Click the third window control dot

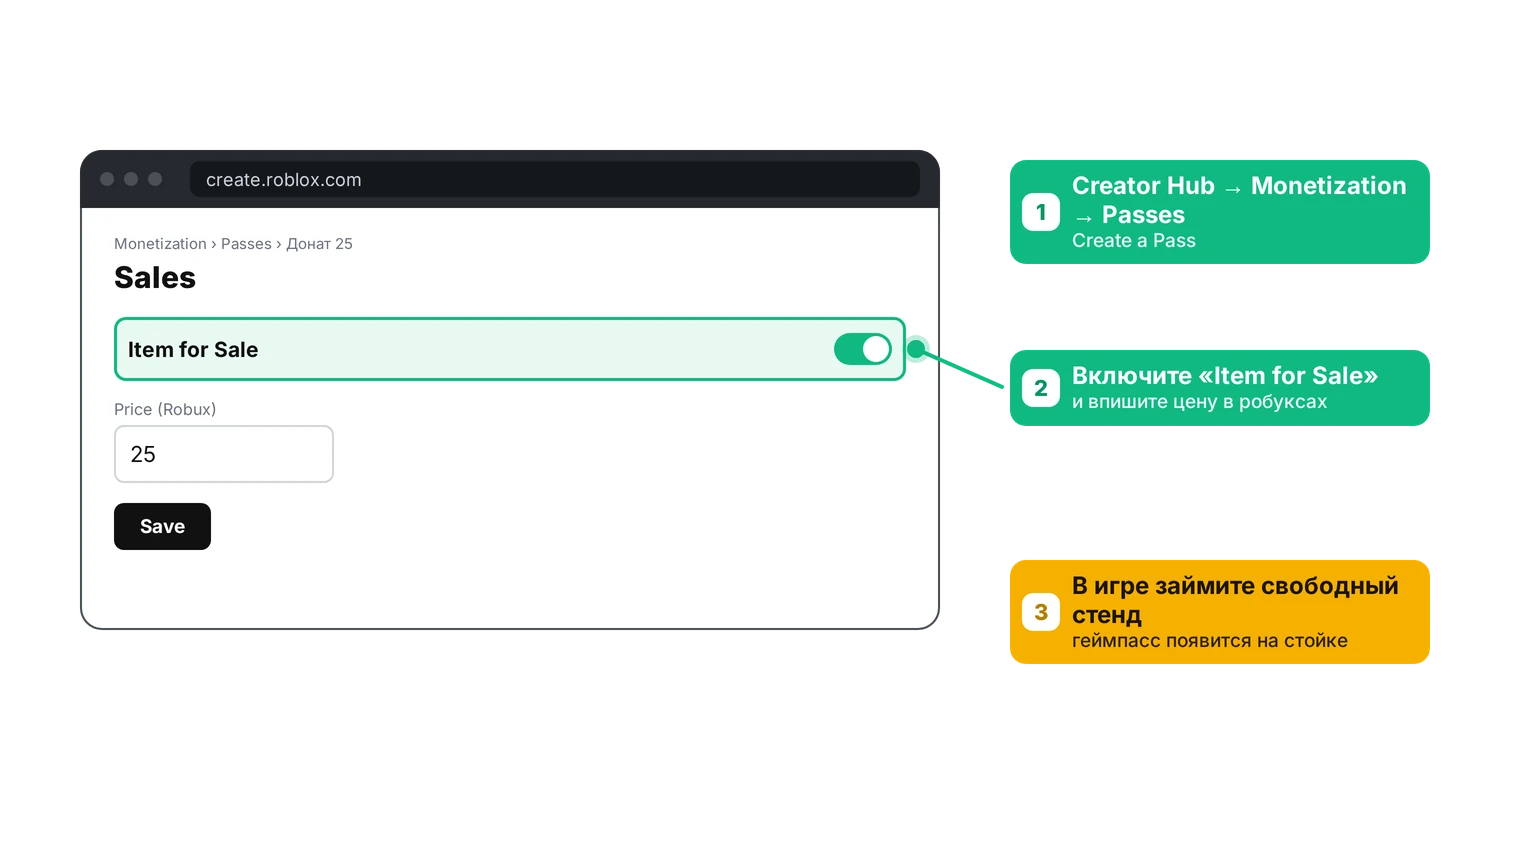coord(155,179)
